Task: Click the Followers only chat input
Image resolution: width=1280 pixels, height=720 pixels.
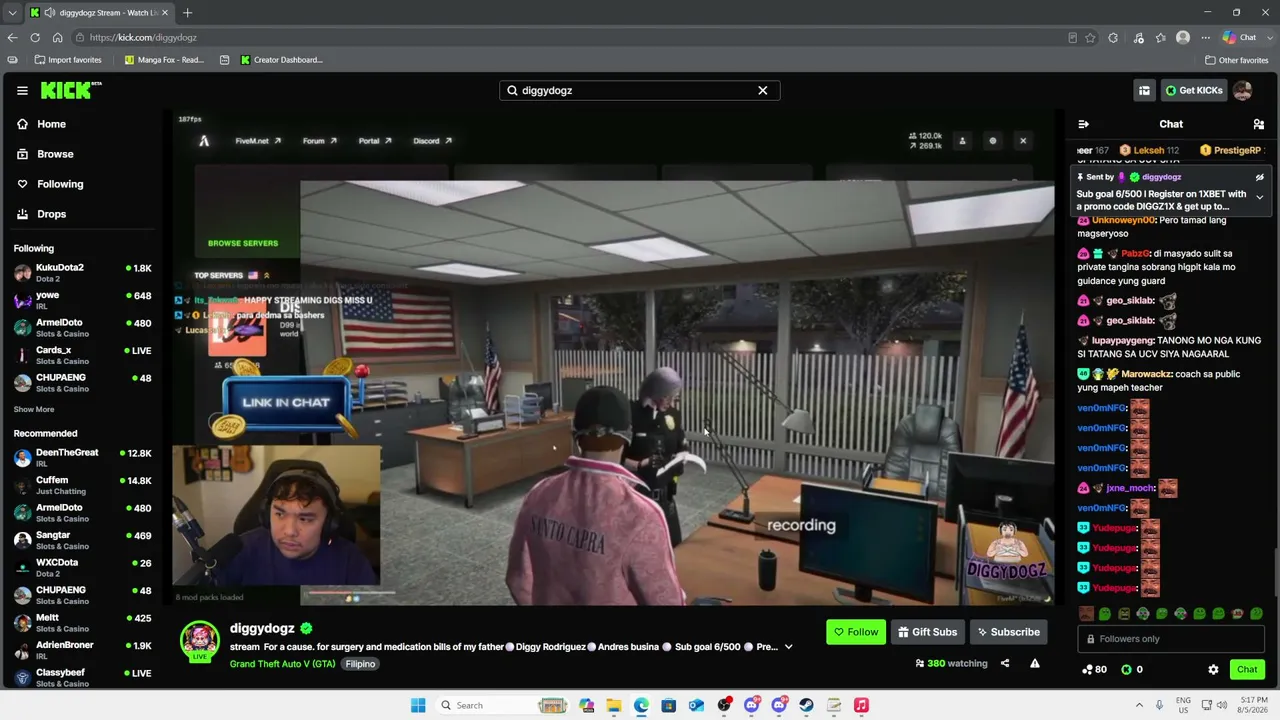Action: 1171,639
